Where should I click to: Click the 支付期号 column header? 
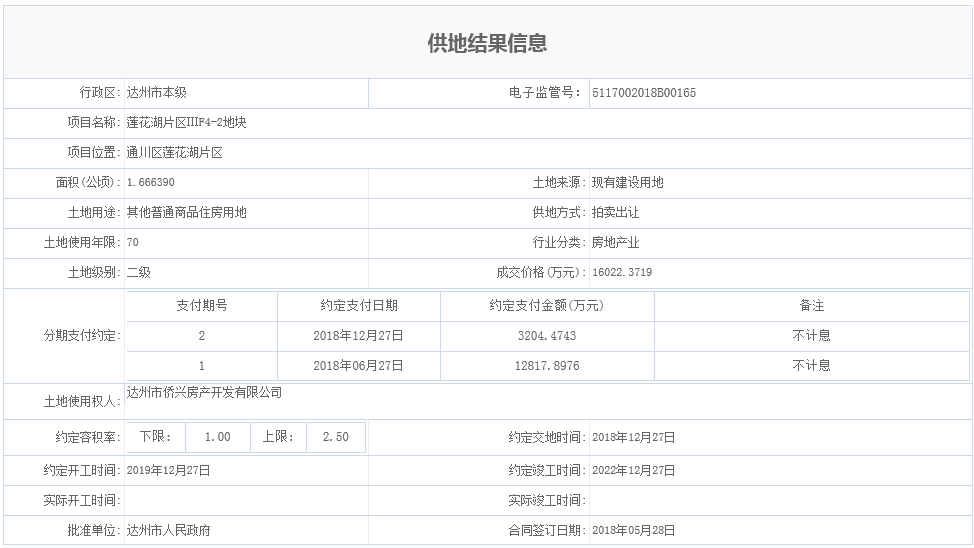click(x=202, y=305)
